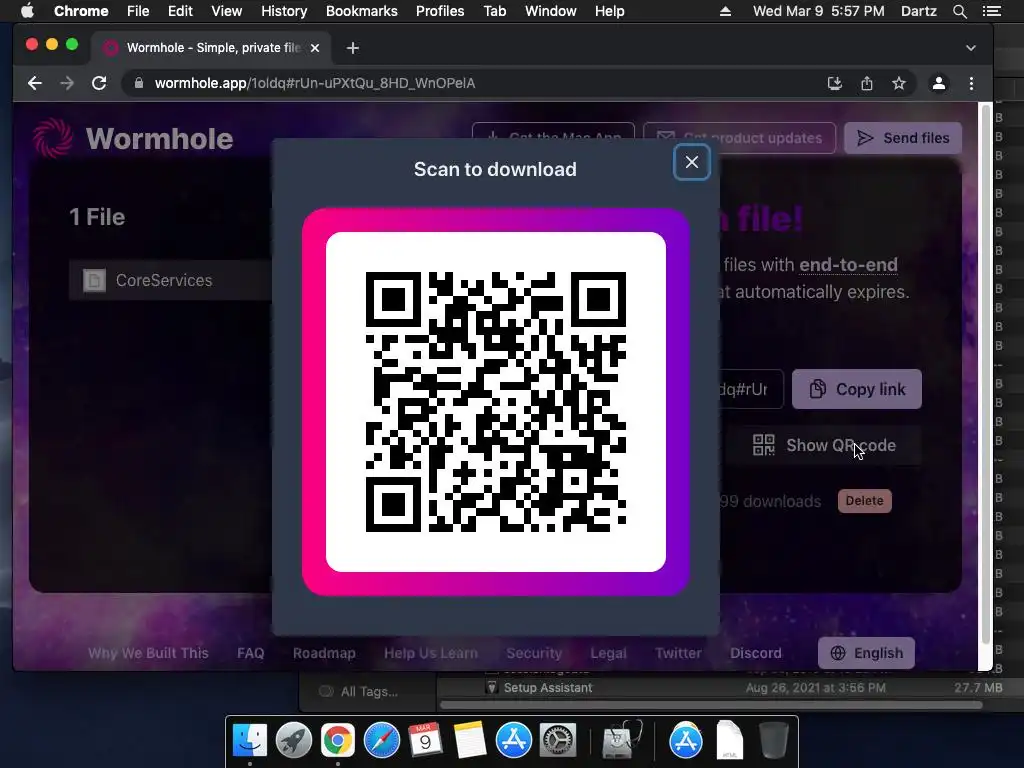Open the Chrome menu in menu bar
1024x768 pixels.
[81, 11]
